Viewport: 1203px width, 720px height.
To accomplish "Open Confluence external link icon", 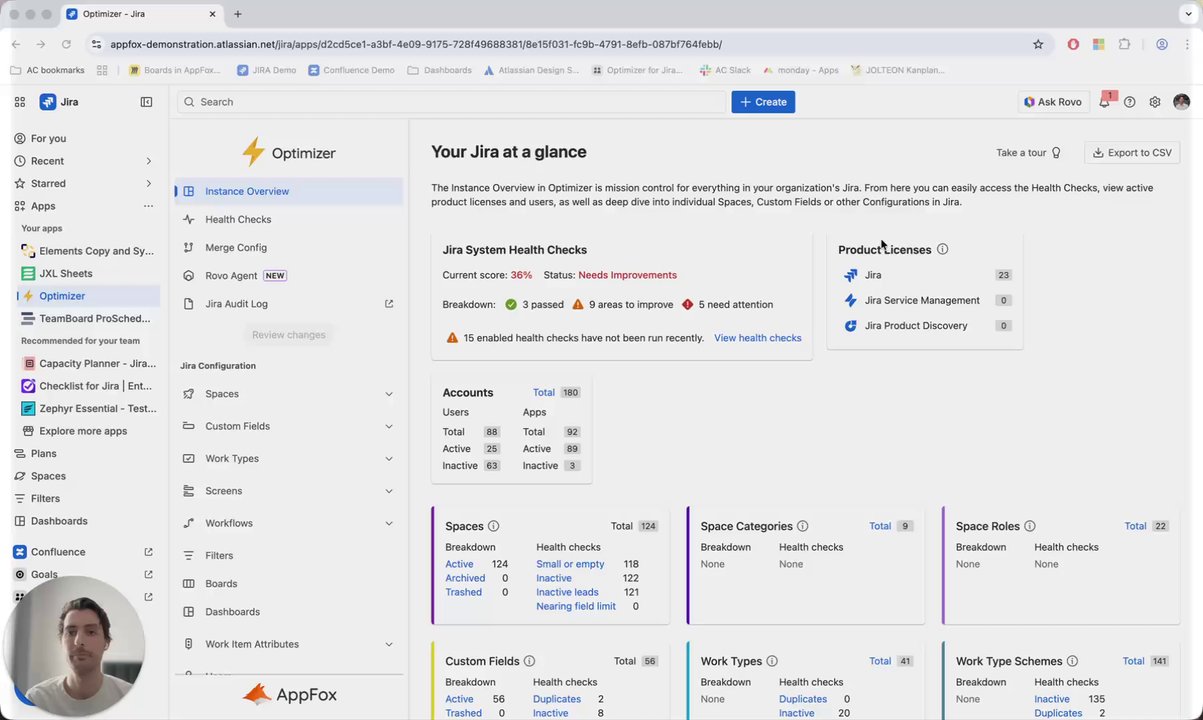I will tap(148, 552).
